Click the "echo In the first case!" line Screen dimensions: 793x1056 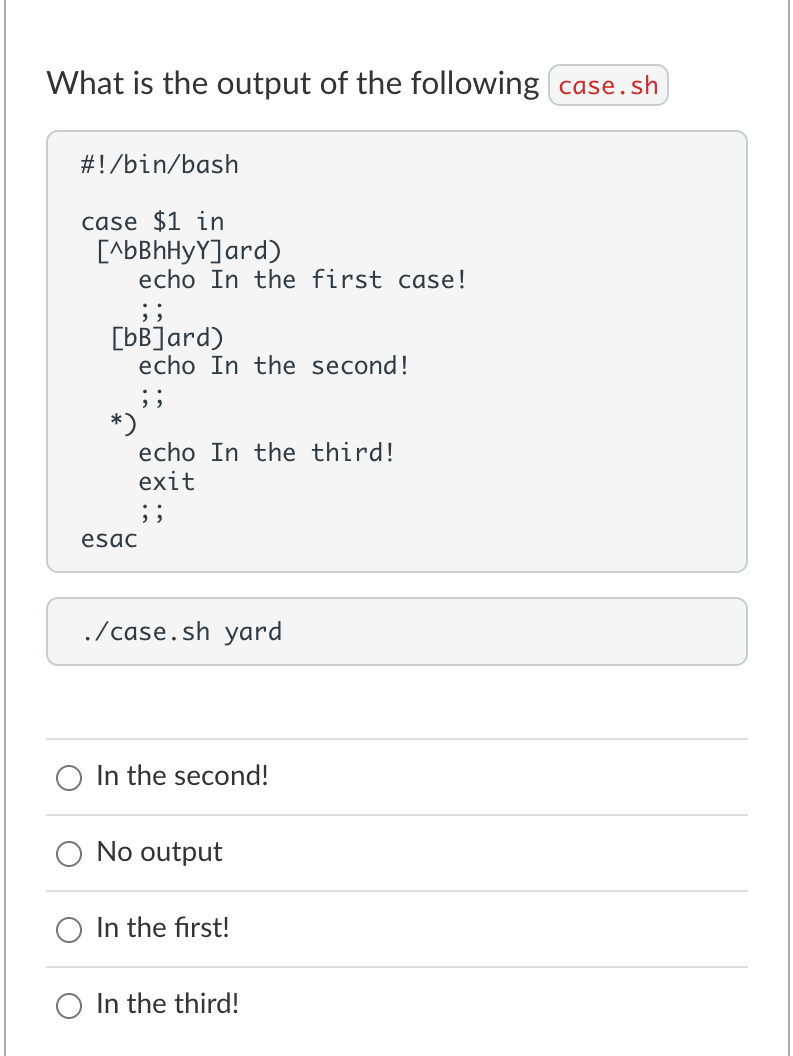[x=302, y=279]
